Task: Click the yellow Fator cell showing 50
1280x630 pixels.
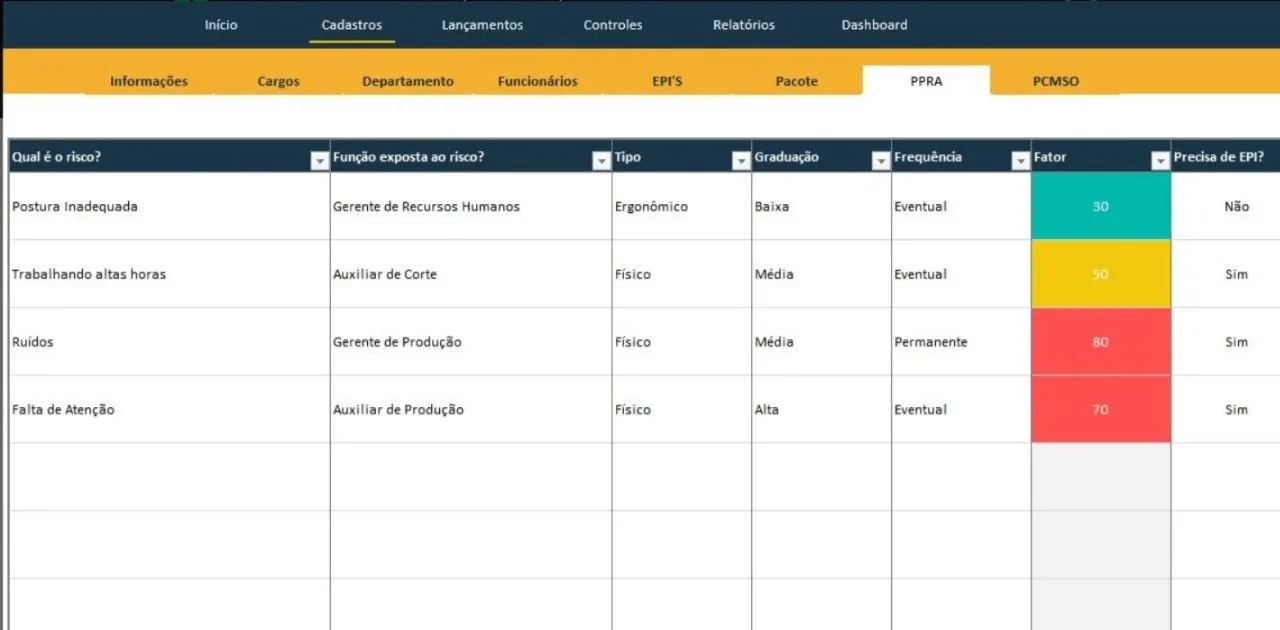Action: (x=1100, y=274)
